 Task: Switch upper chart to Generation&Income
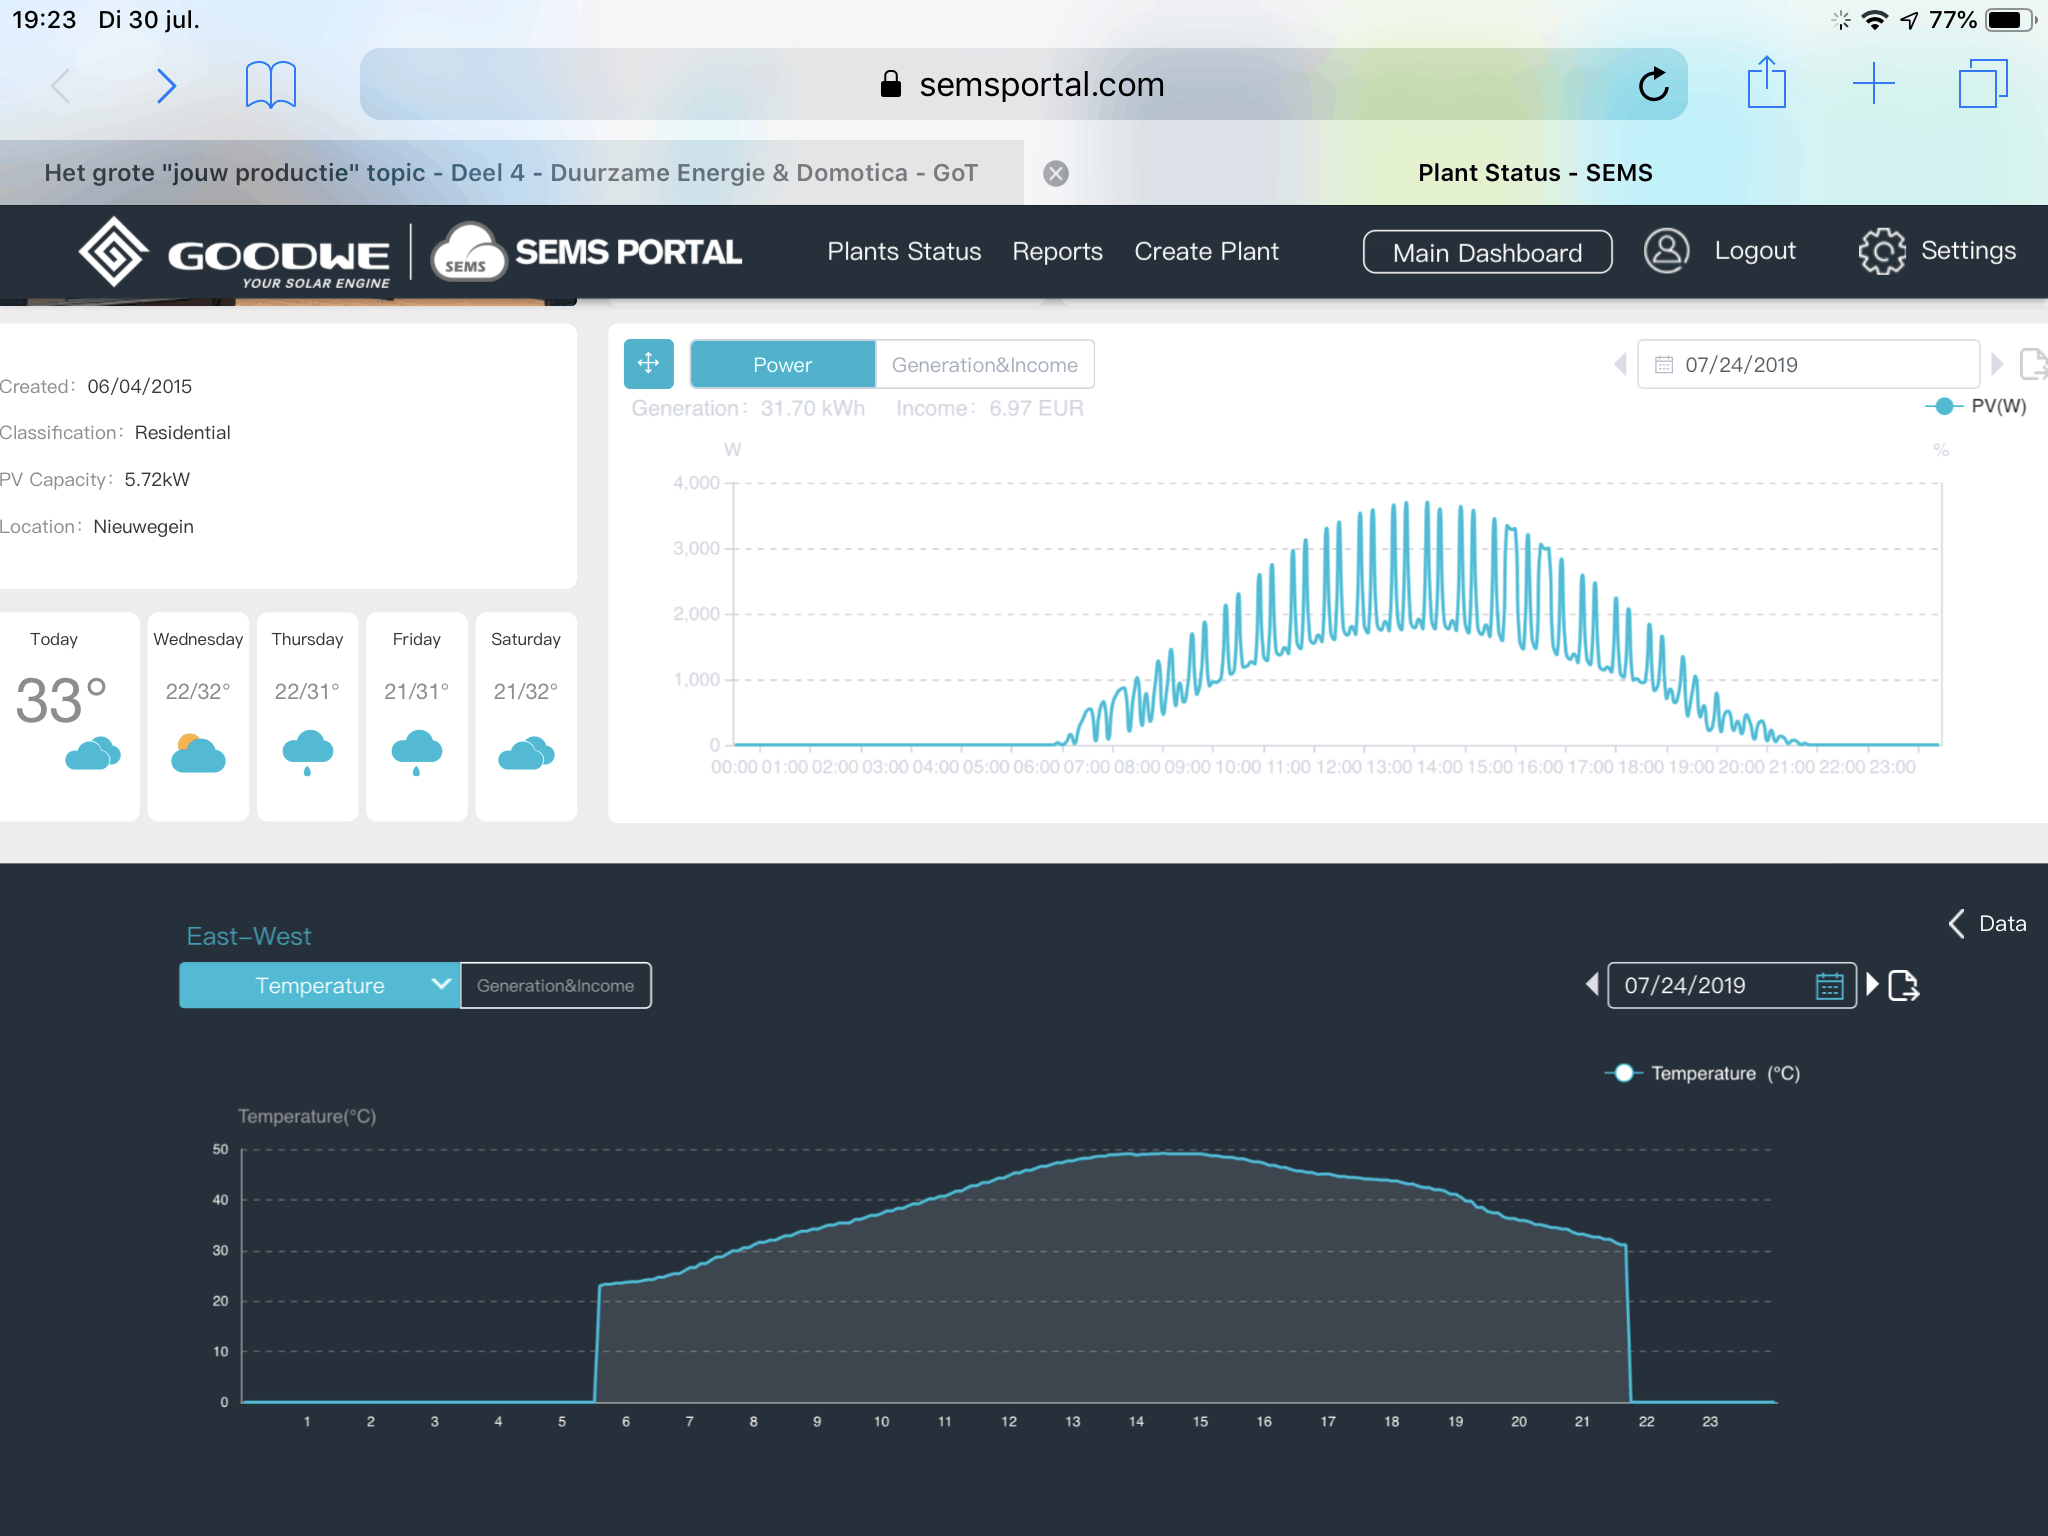(x=984, y=365)
